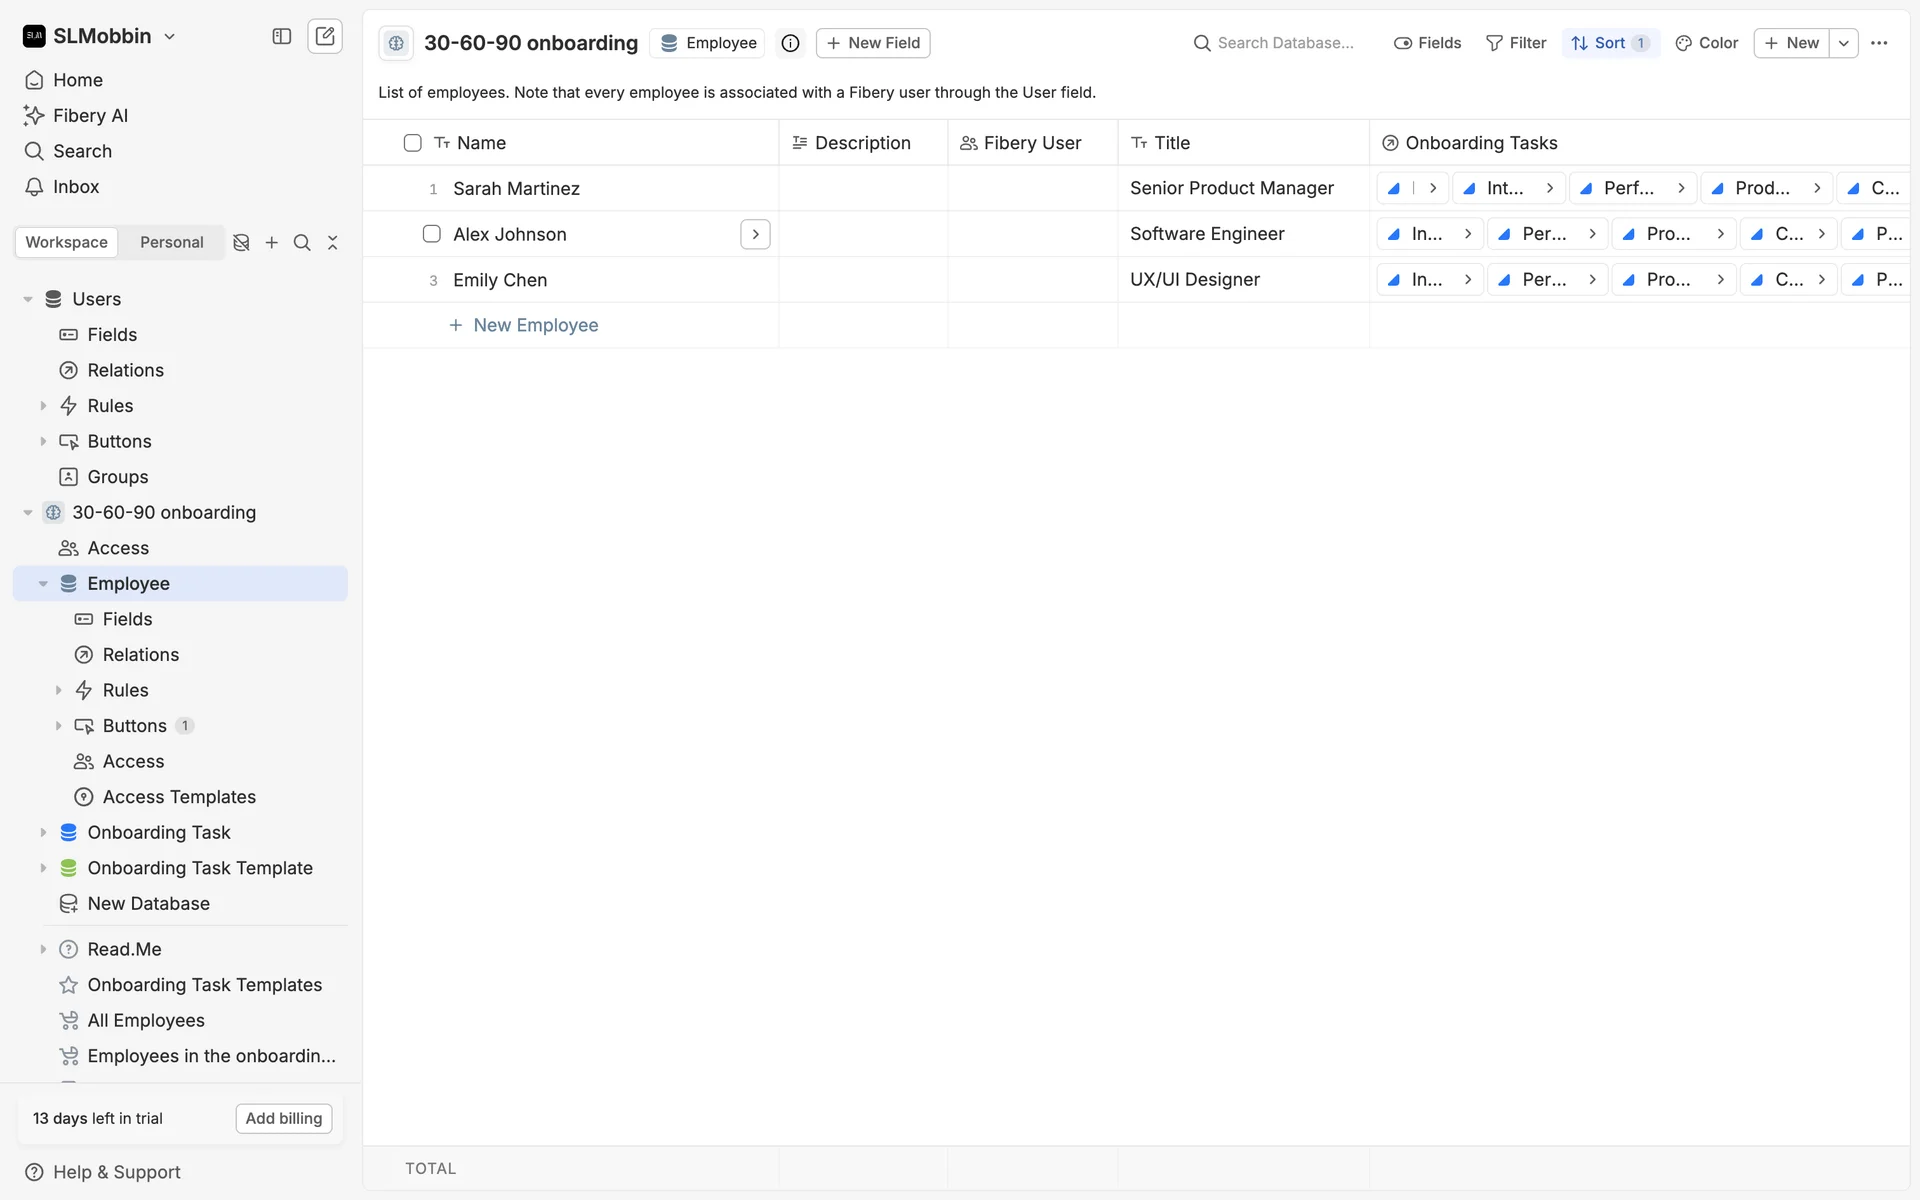Click the 30-60-90 onboarding space icon in header
This screenshot has width=1920, height=1200.
[396, 43]
